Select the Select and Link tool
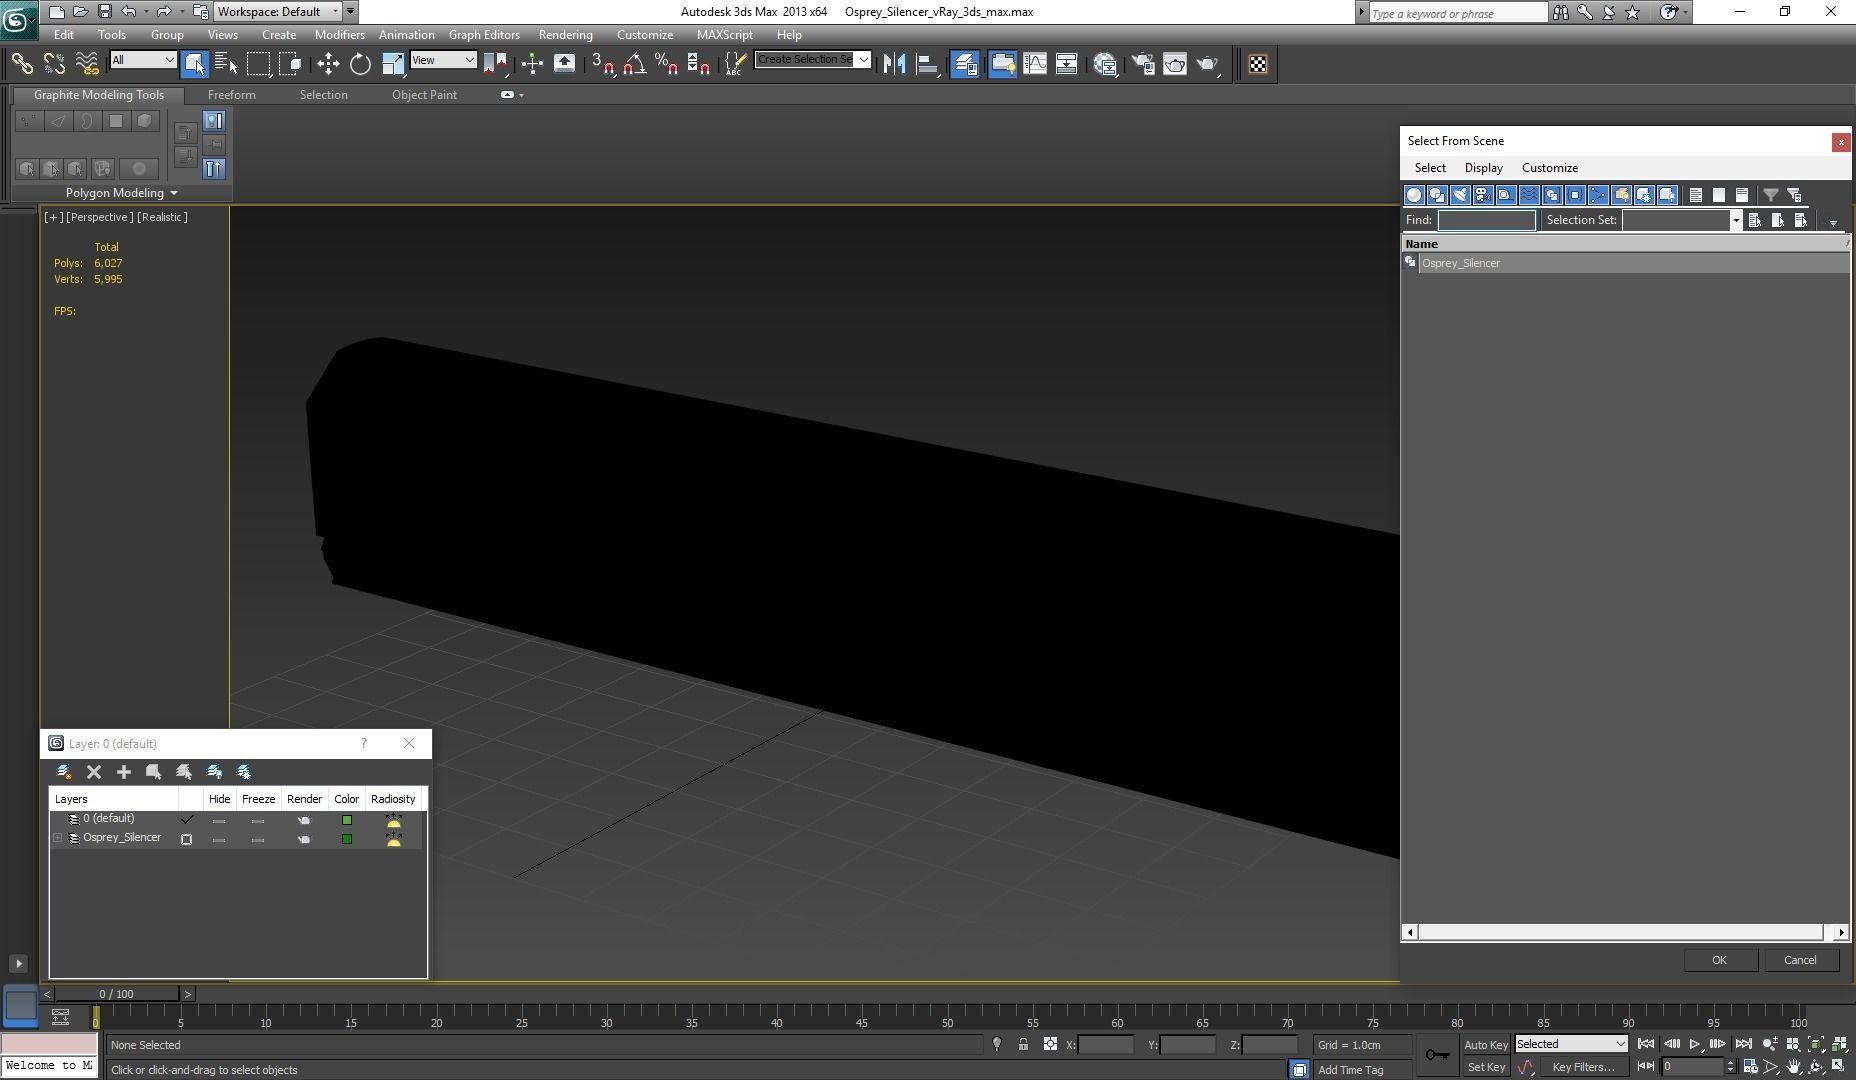The width and height of the screenshot is (1856, 1080). [22, 64]
